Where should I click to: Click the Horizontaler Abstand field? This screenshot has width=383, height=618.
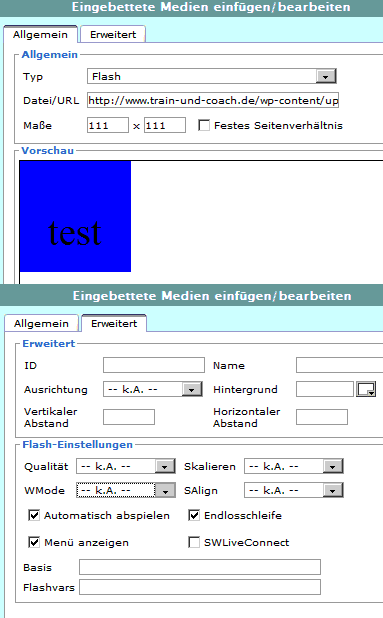point(322,417)
